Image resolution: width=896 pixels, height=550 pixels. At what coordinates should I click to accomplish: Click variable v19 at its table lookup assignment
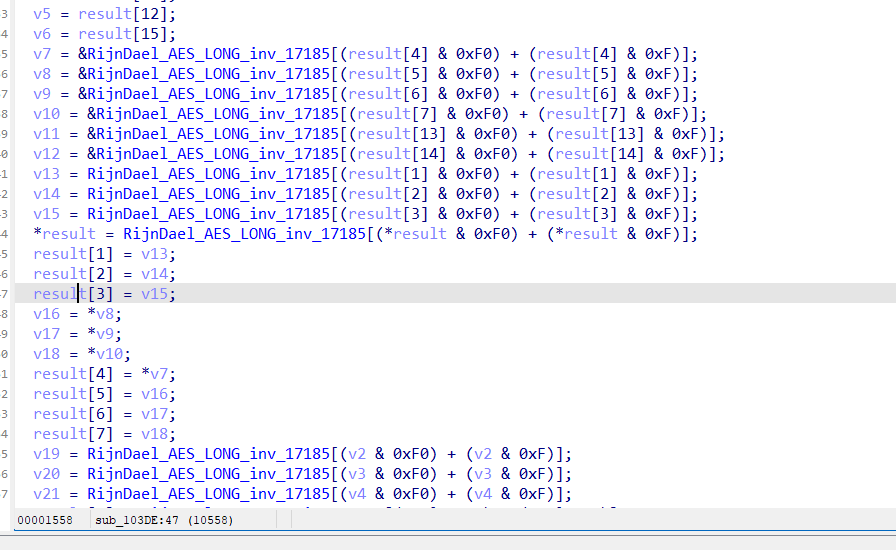point(46,454)
